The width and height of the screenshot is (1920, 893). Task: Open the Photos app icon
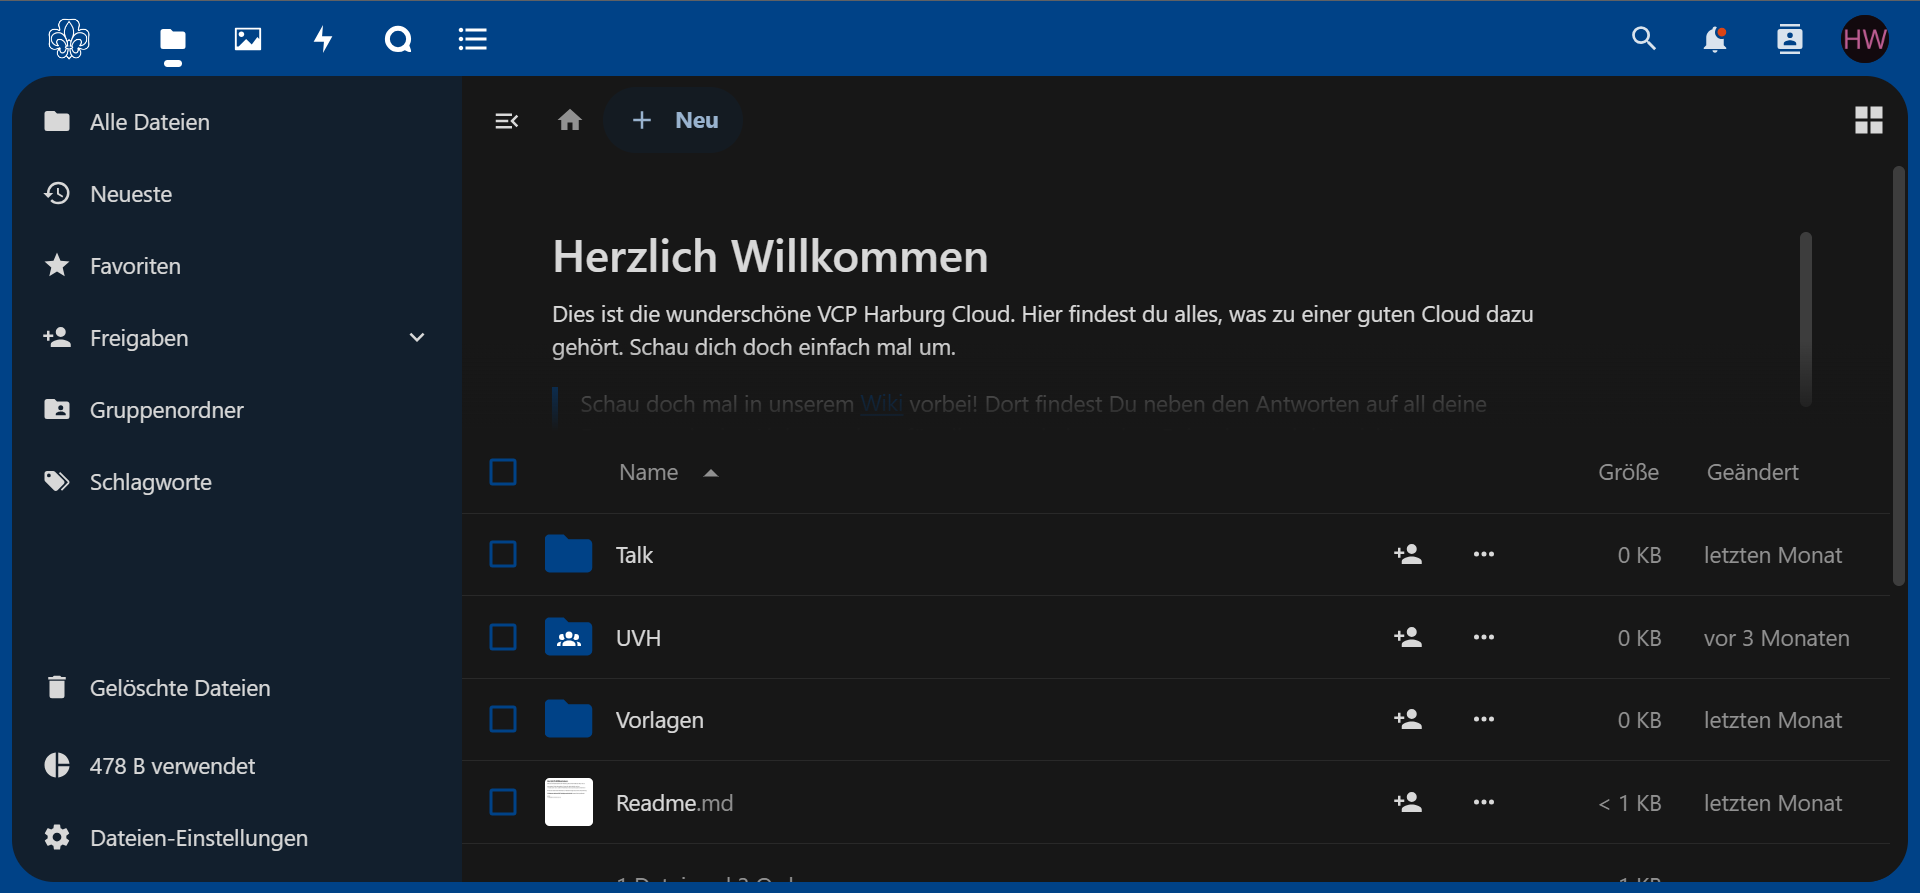pyautogui.click(x=248, y=39)
